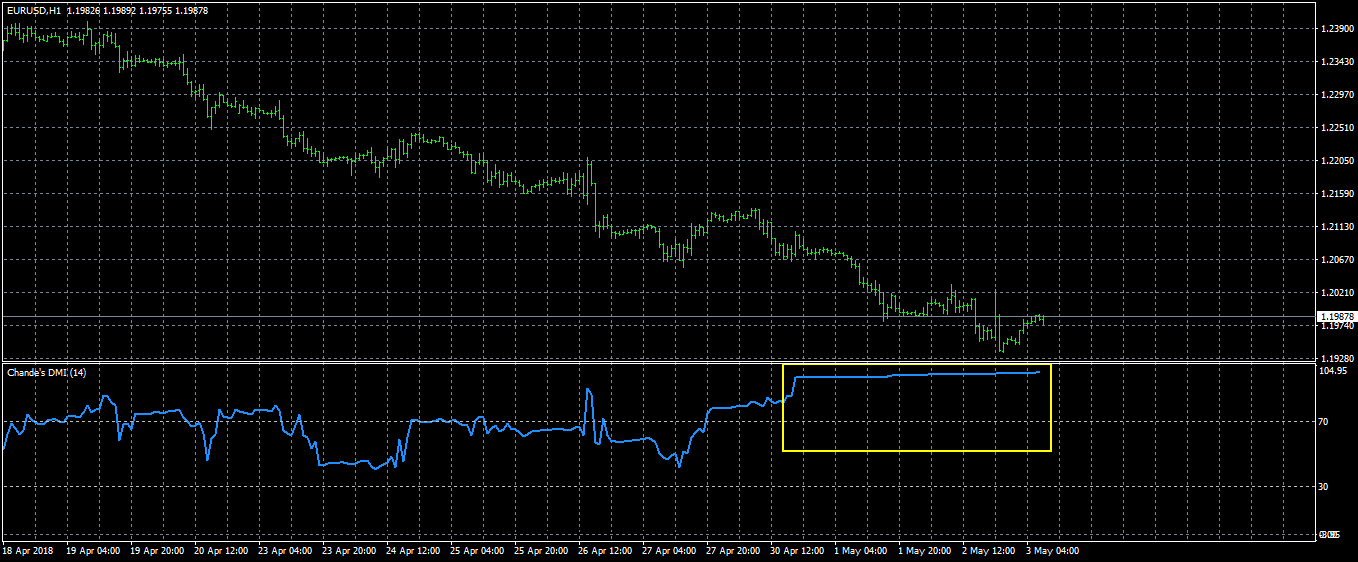
Task: Click the 70 level on indicator scale
Action: pyautogui.click(x=1325, y=422)
